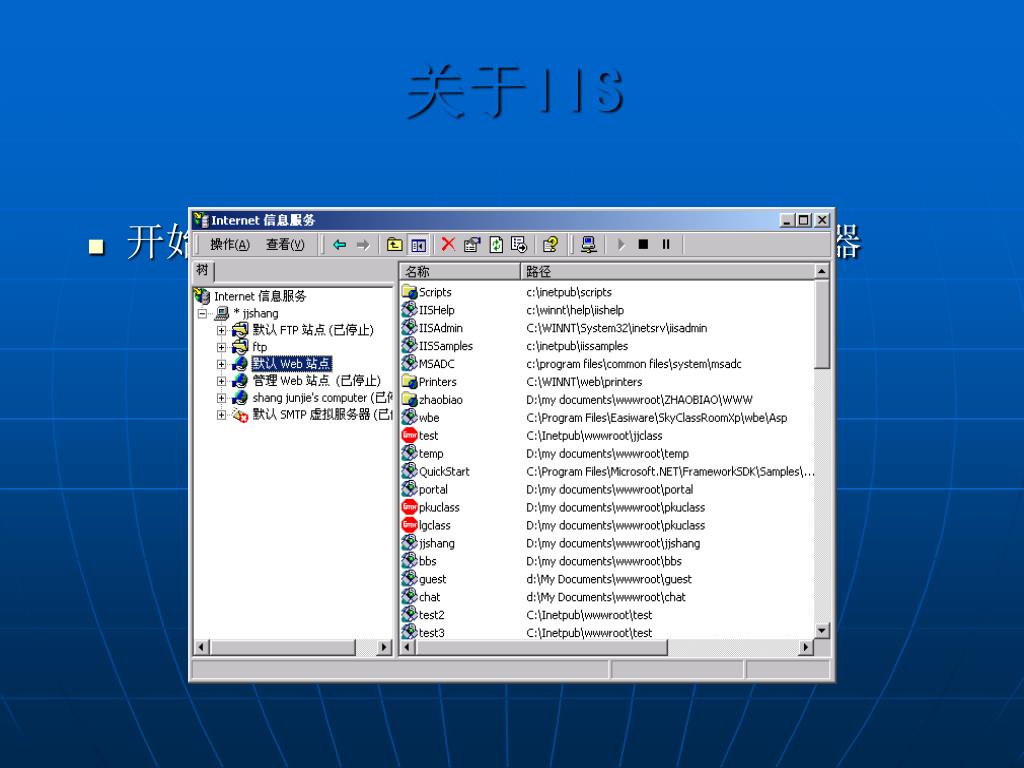Click the Printers folder icon
This screenshot has width=1024, height=768.
[409, 381]
